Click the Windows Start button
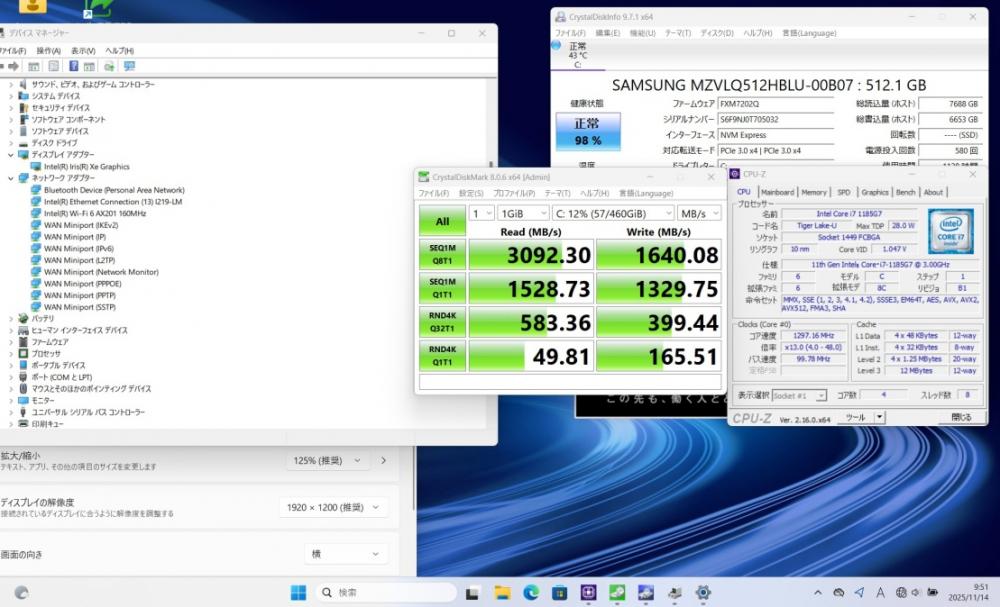The width and height of the screenshot is (1000, 607). pyautogui.click(x=298, y=593)
